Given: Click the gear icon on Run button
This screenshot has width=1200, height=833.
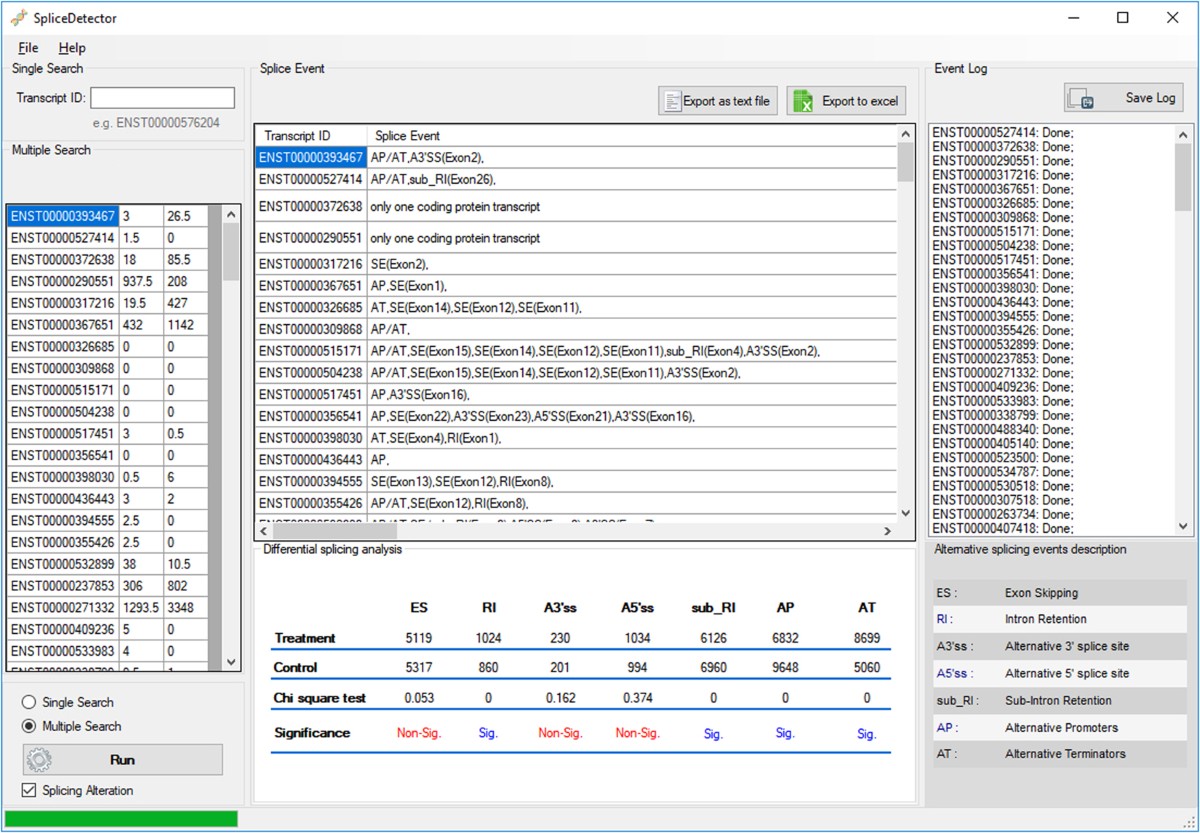Looking at the screenshot, I should click(39, 760).
